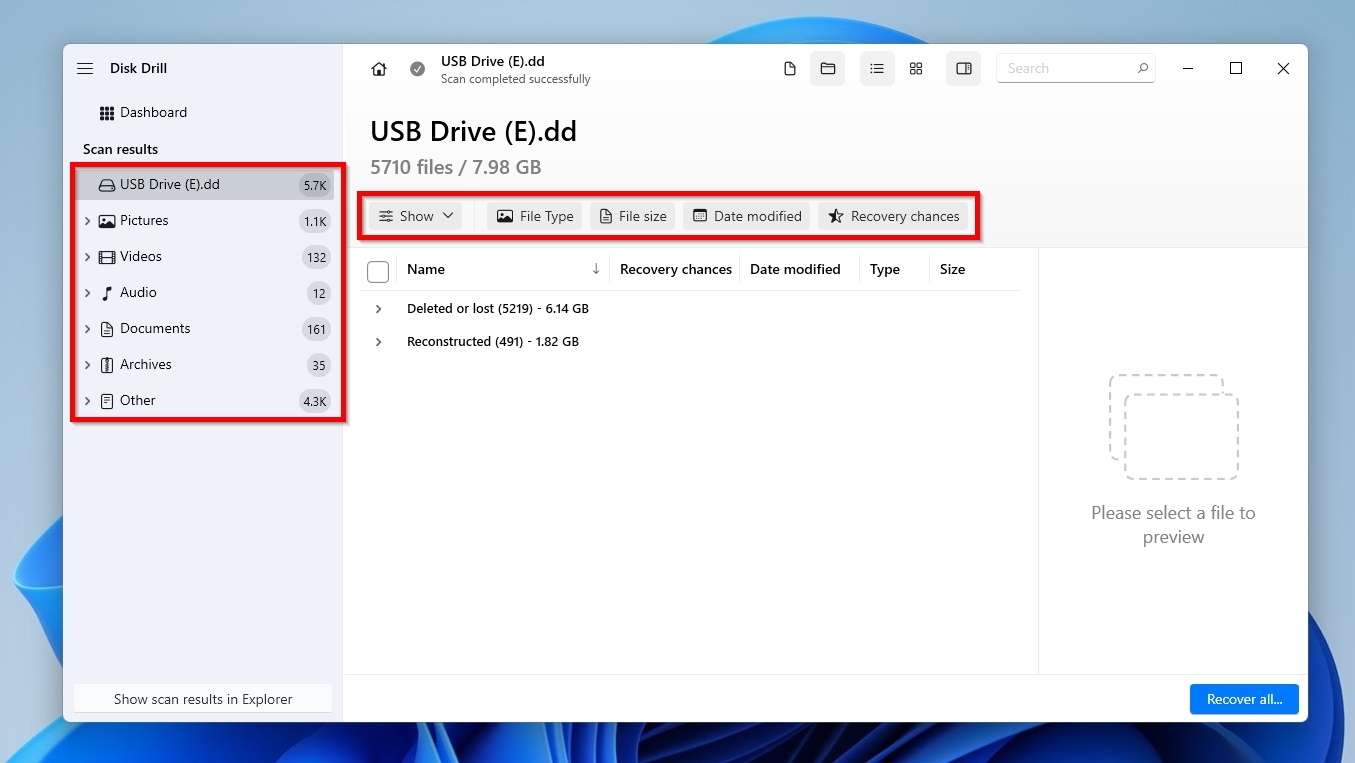The width and height of the screenshot is (1355, 763).
Task: Go to home via house icon
Action: (x=379, y=69)
